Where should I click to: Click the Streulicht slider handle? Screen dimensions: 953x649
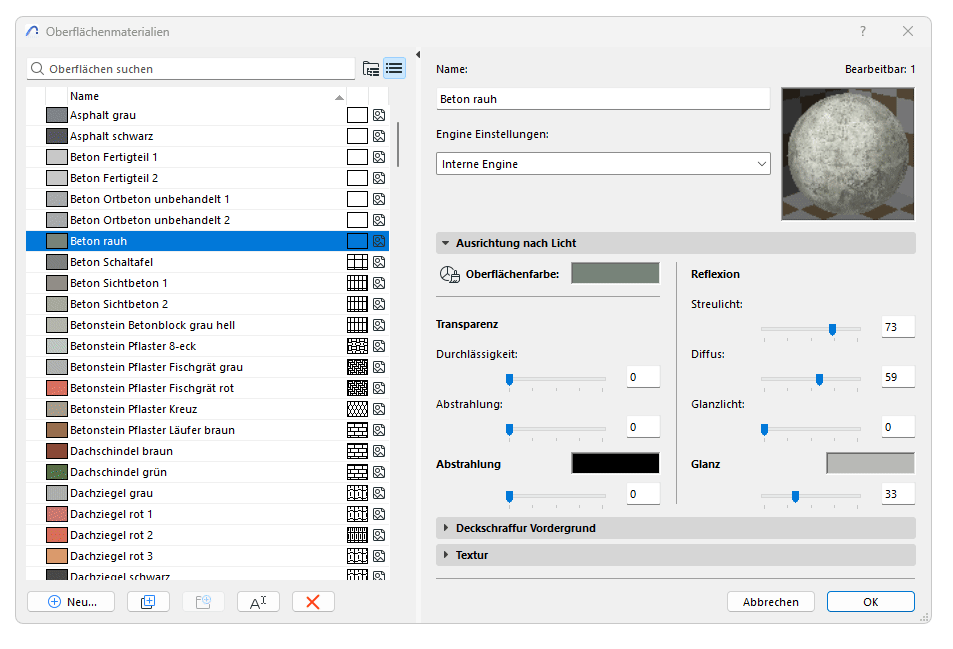[x=833, y=328]
